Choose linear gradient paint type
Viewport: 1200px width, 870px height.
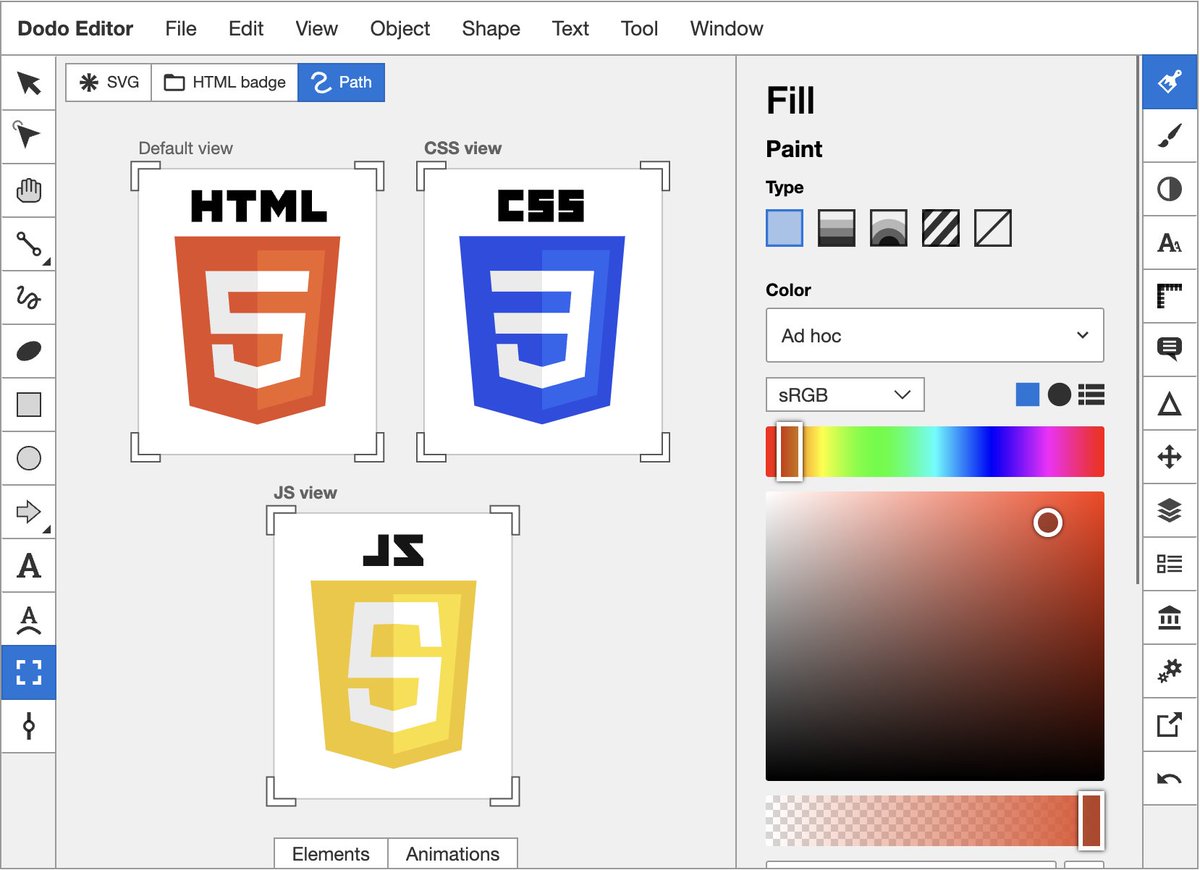837,228
